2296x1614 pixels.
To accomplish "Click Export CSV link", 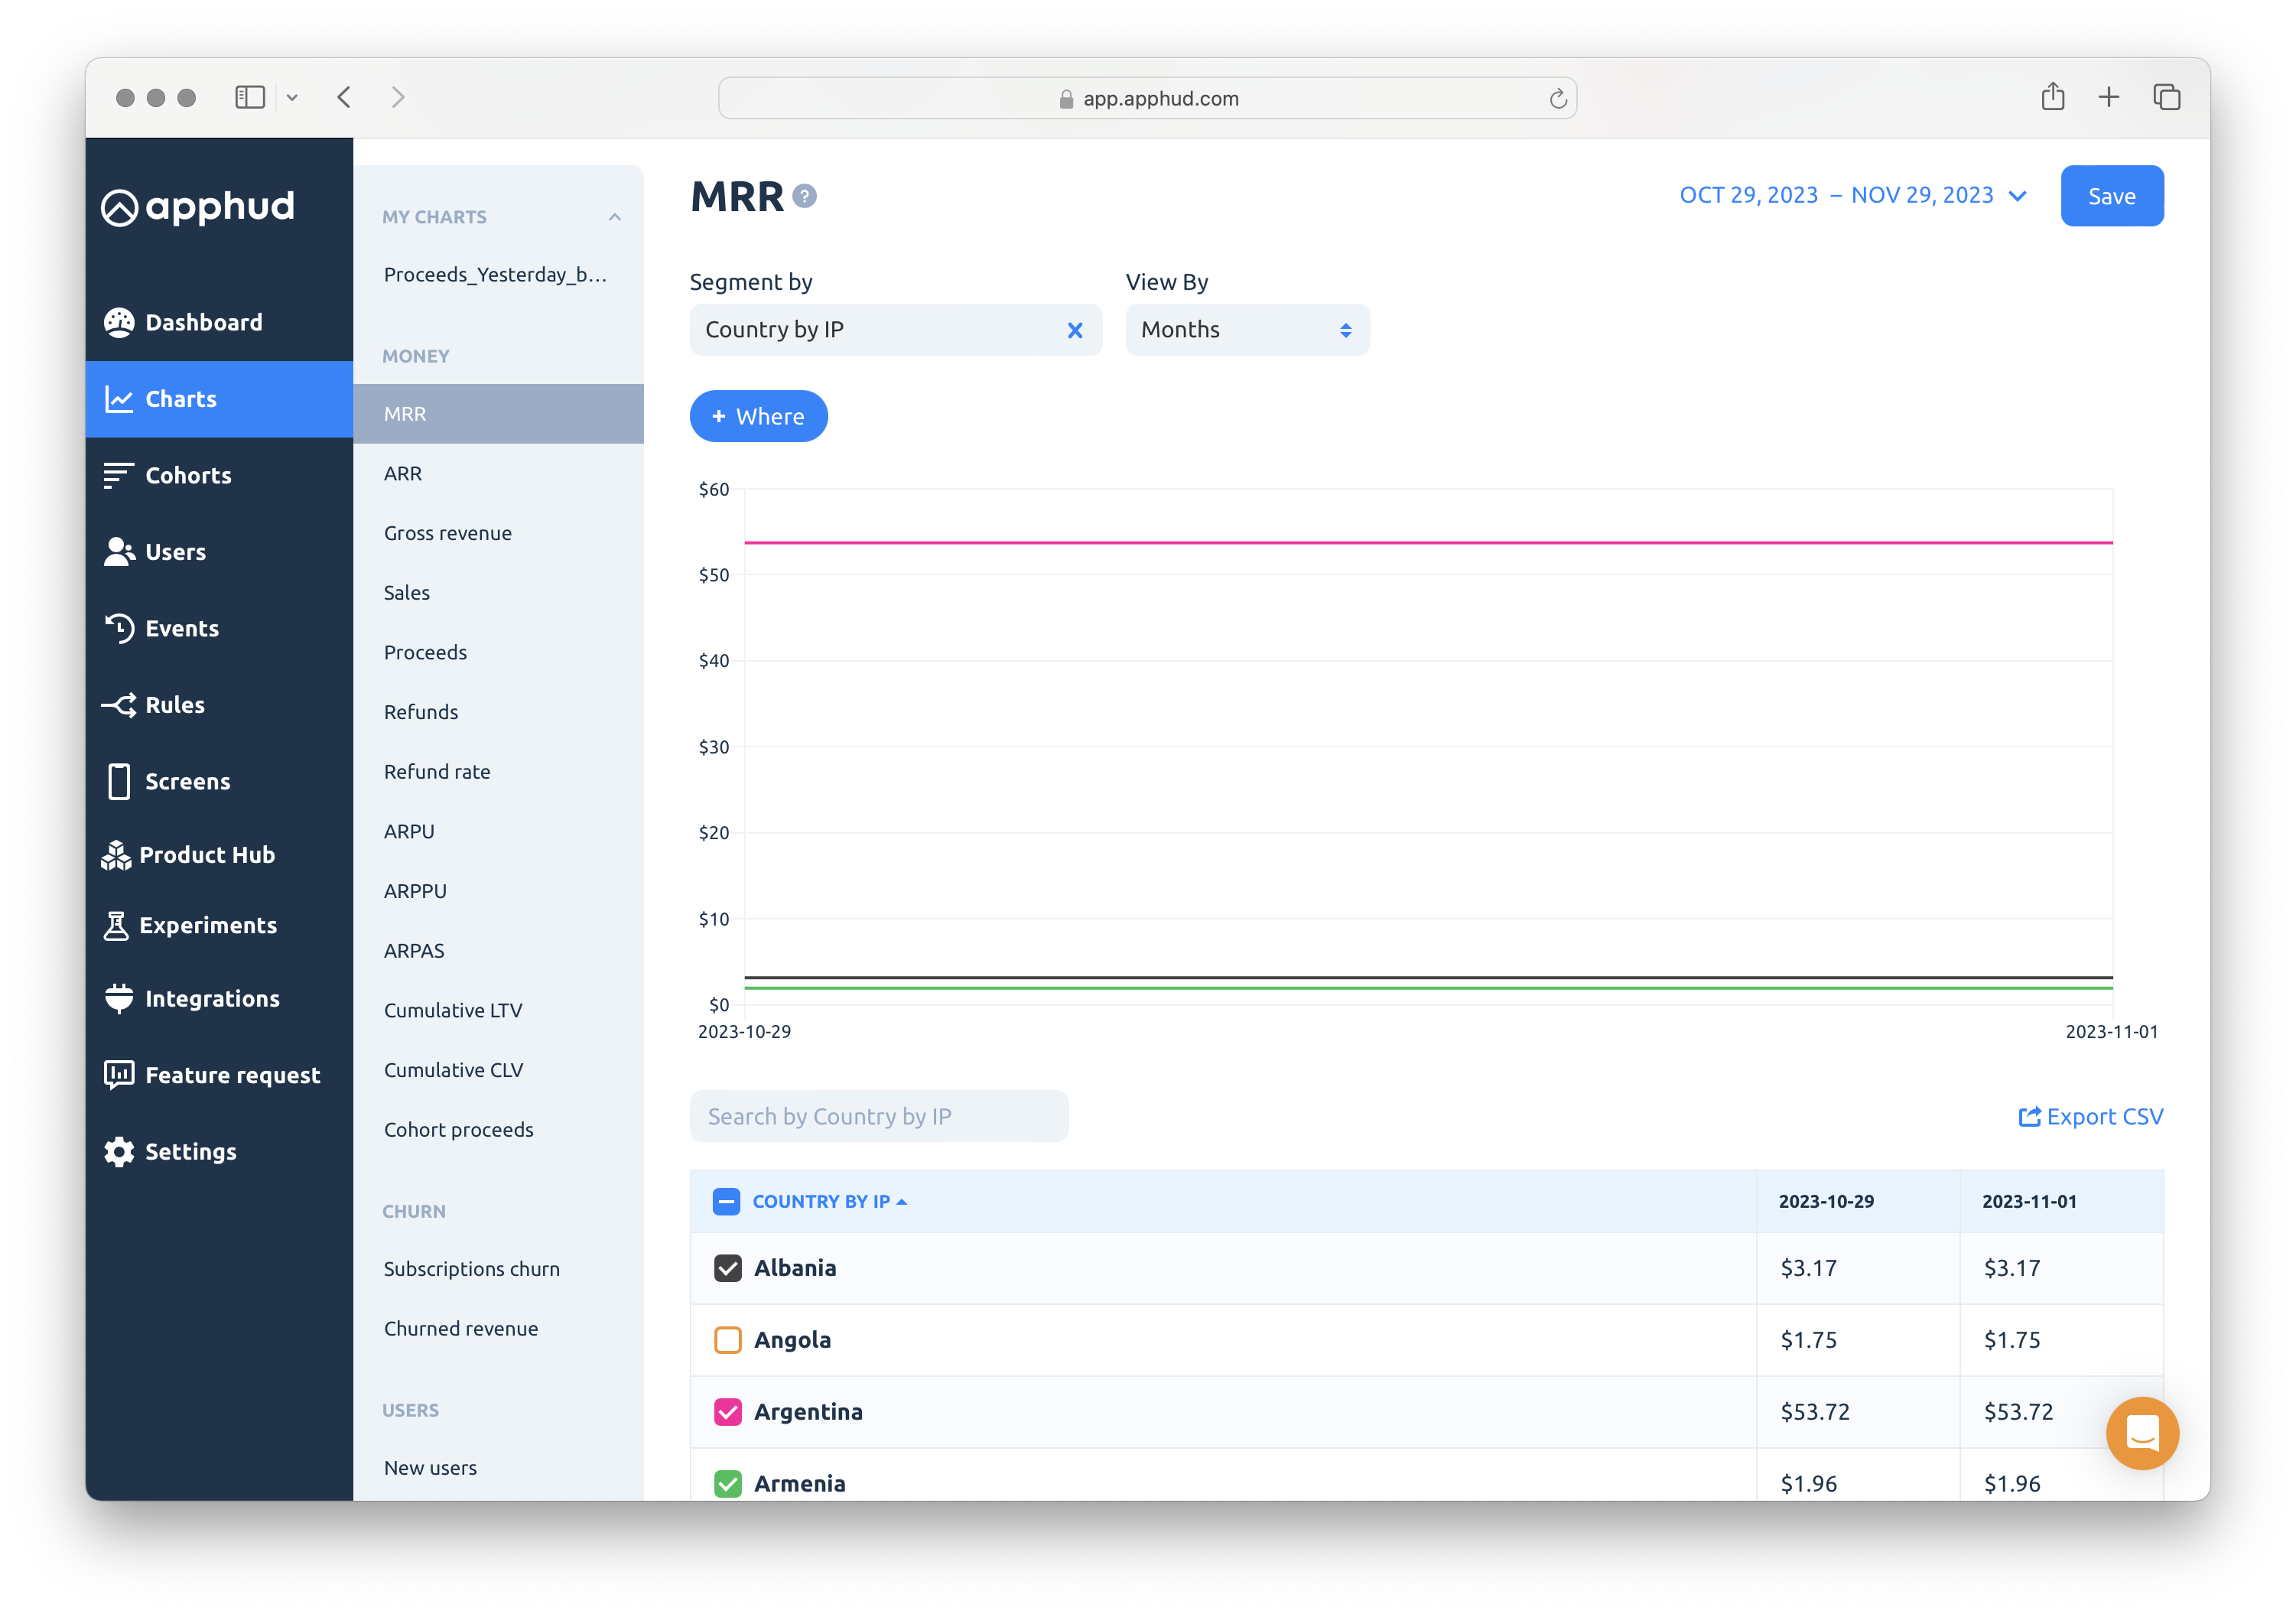I will pyautogui.click(x=2090, y=1116).
